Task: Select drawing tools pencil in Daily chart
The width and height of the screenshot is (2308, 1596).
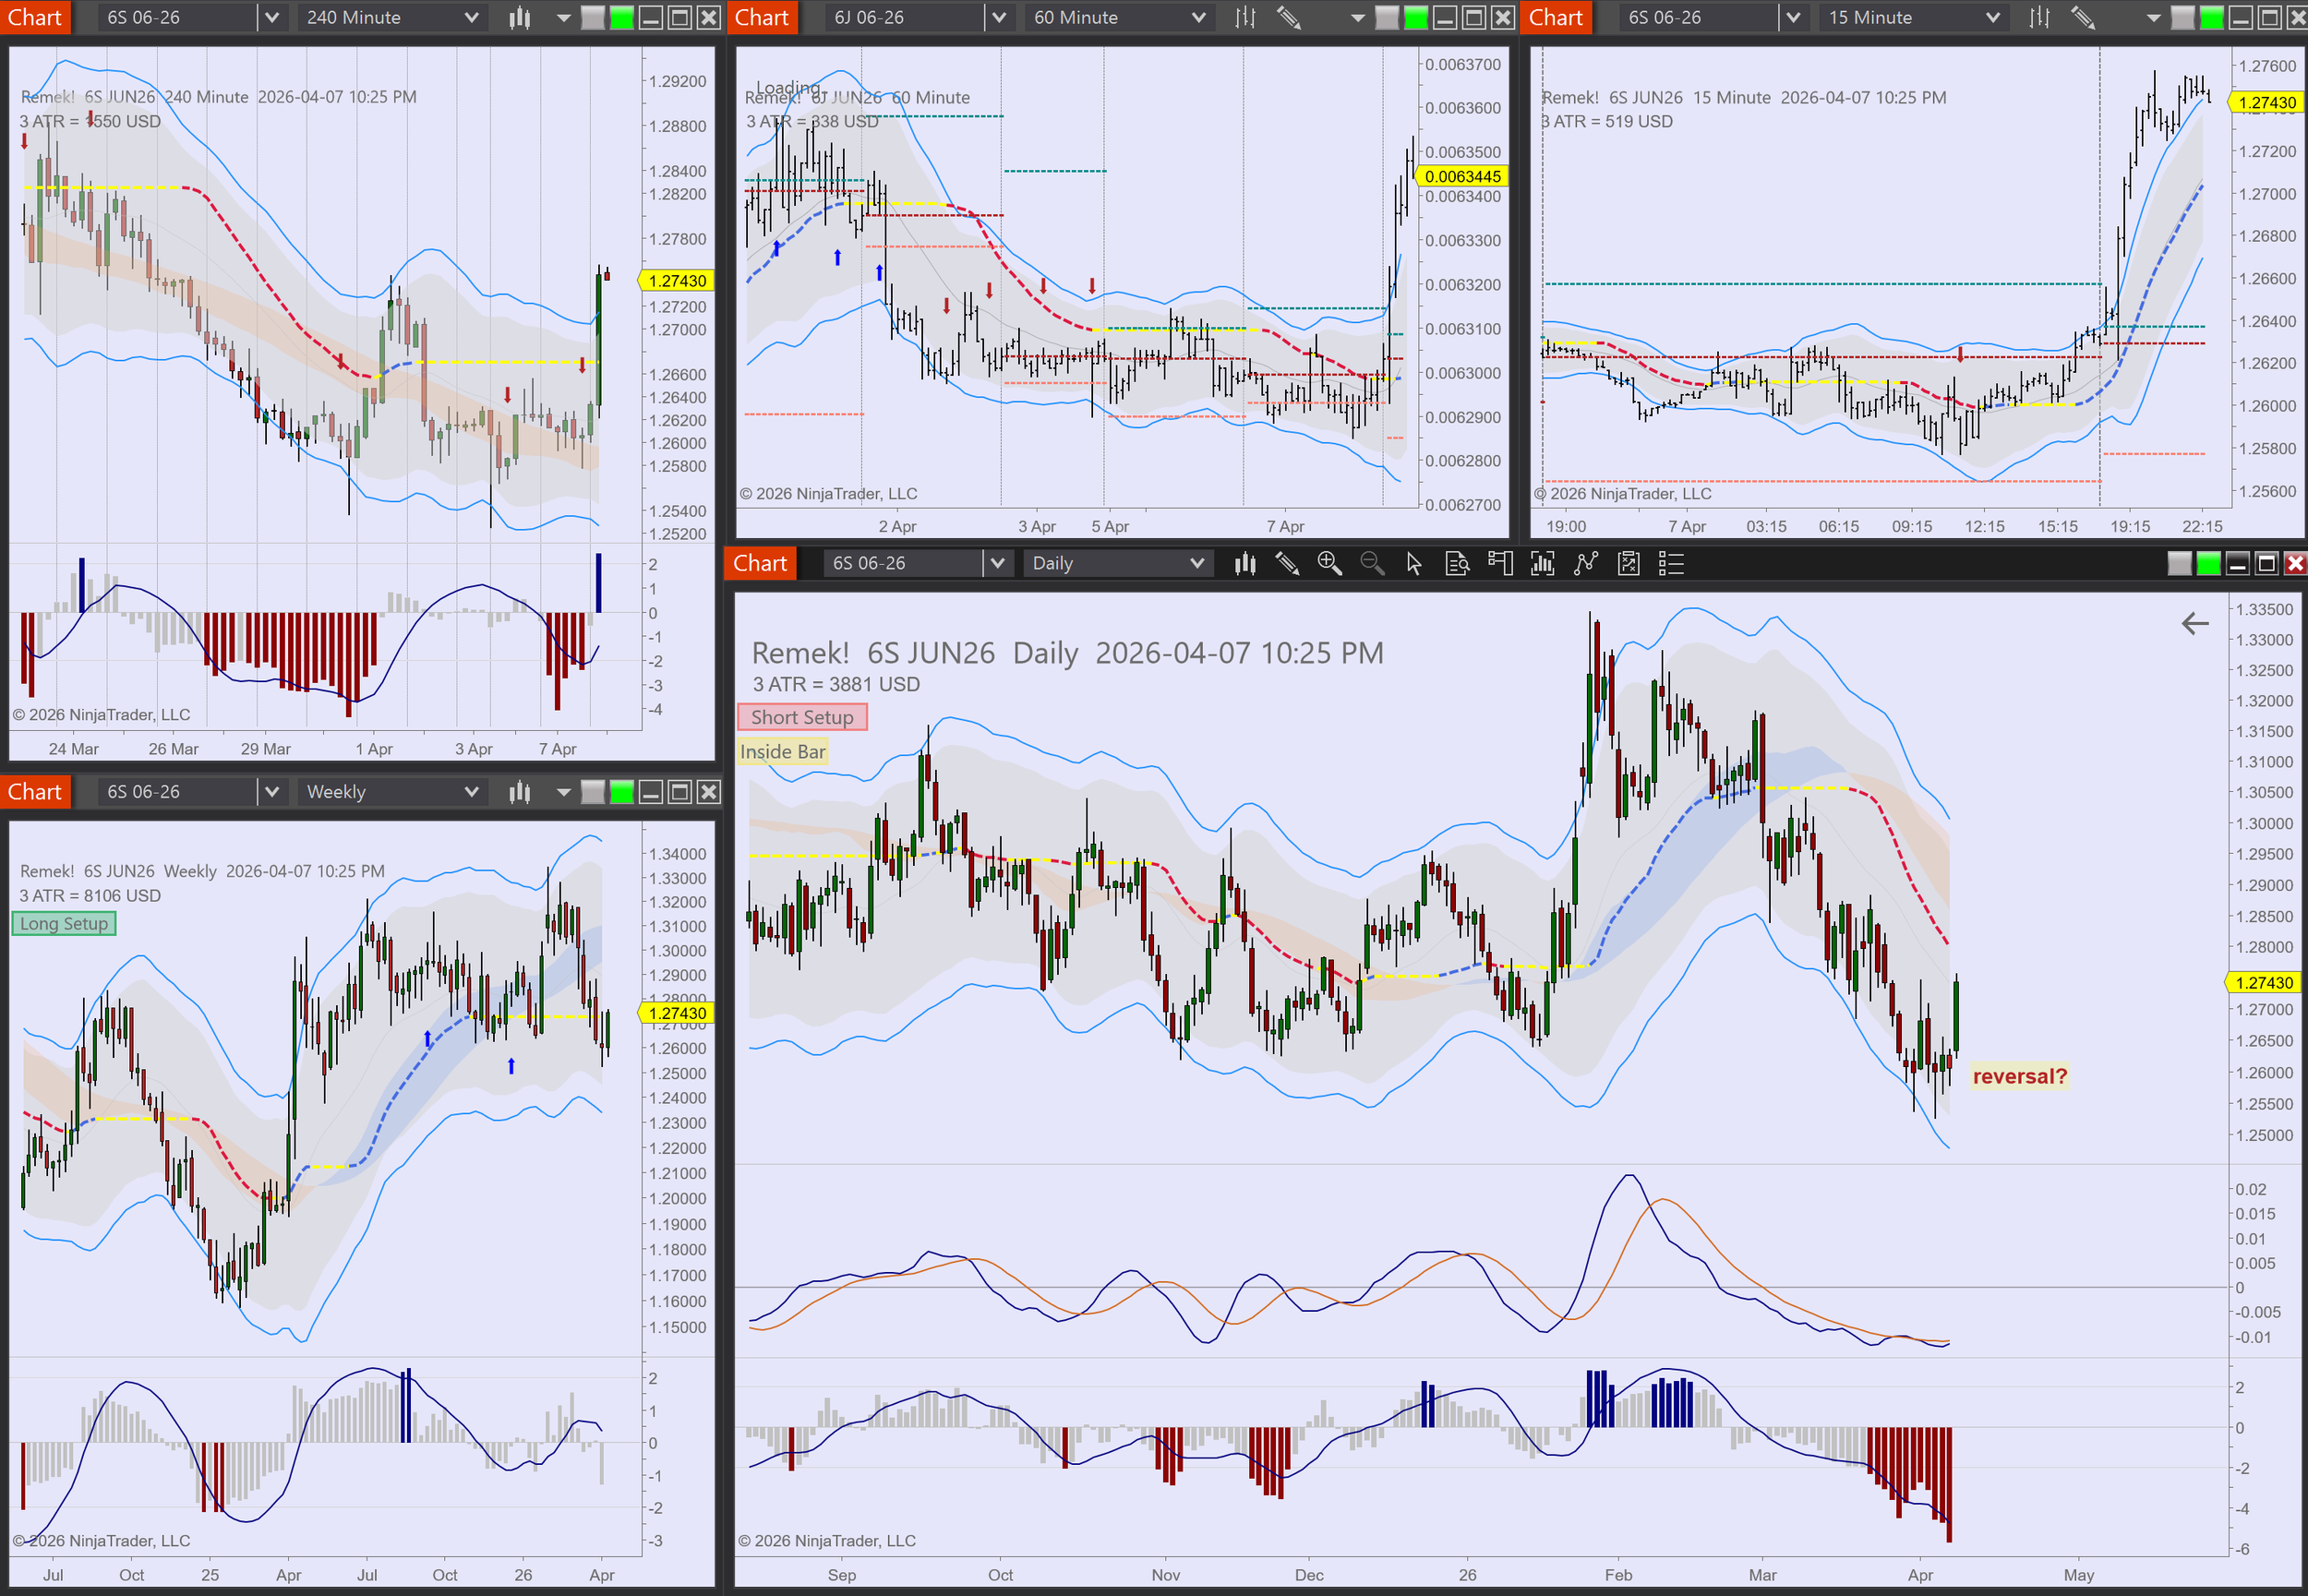Action: [1287, 564]
